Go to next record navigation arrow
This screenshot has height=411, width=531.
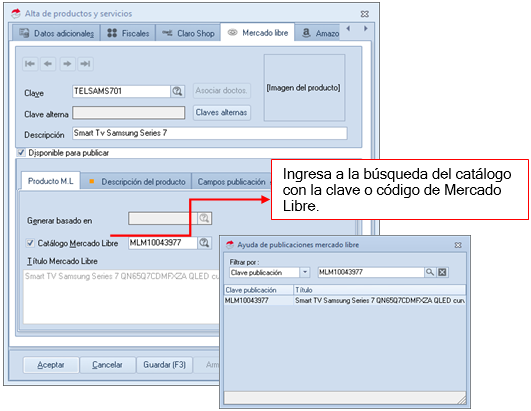click(x=67, y=64)
